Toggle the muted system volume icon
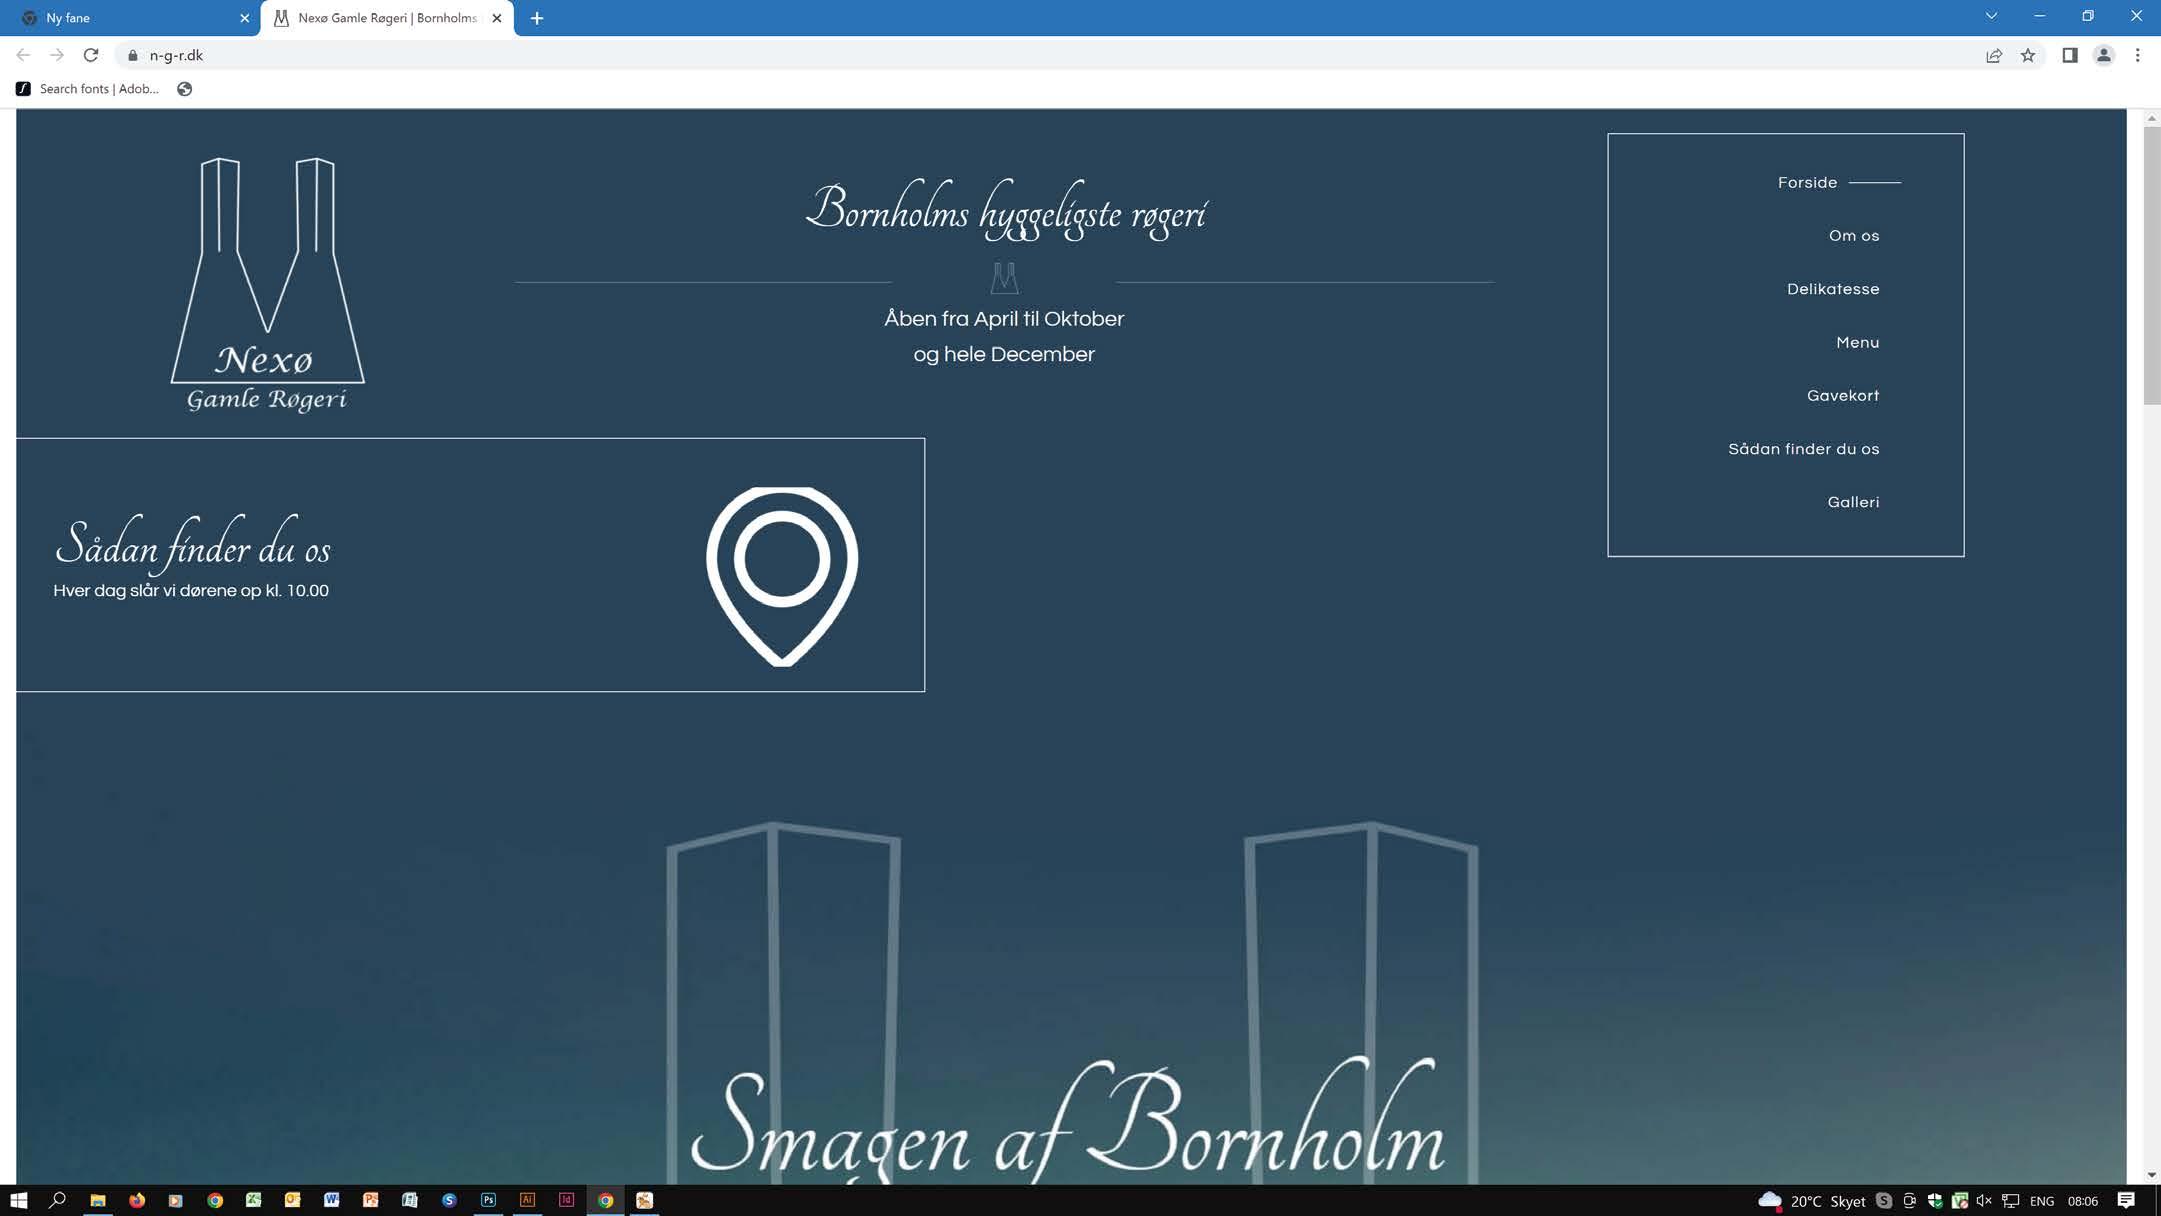 [1984, 1200]
